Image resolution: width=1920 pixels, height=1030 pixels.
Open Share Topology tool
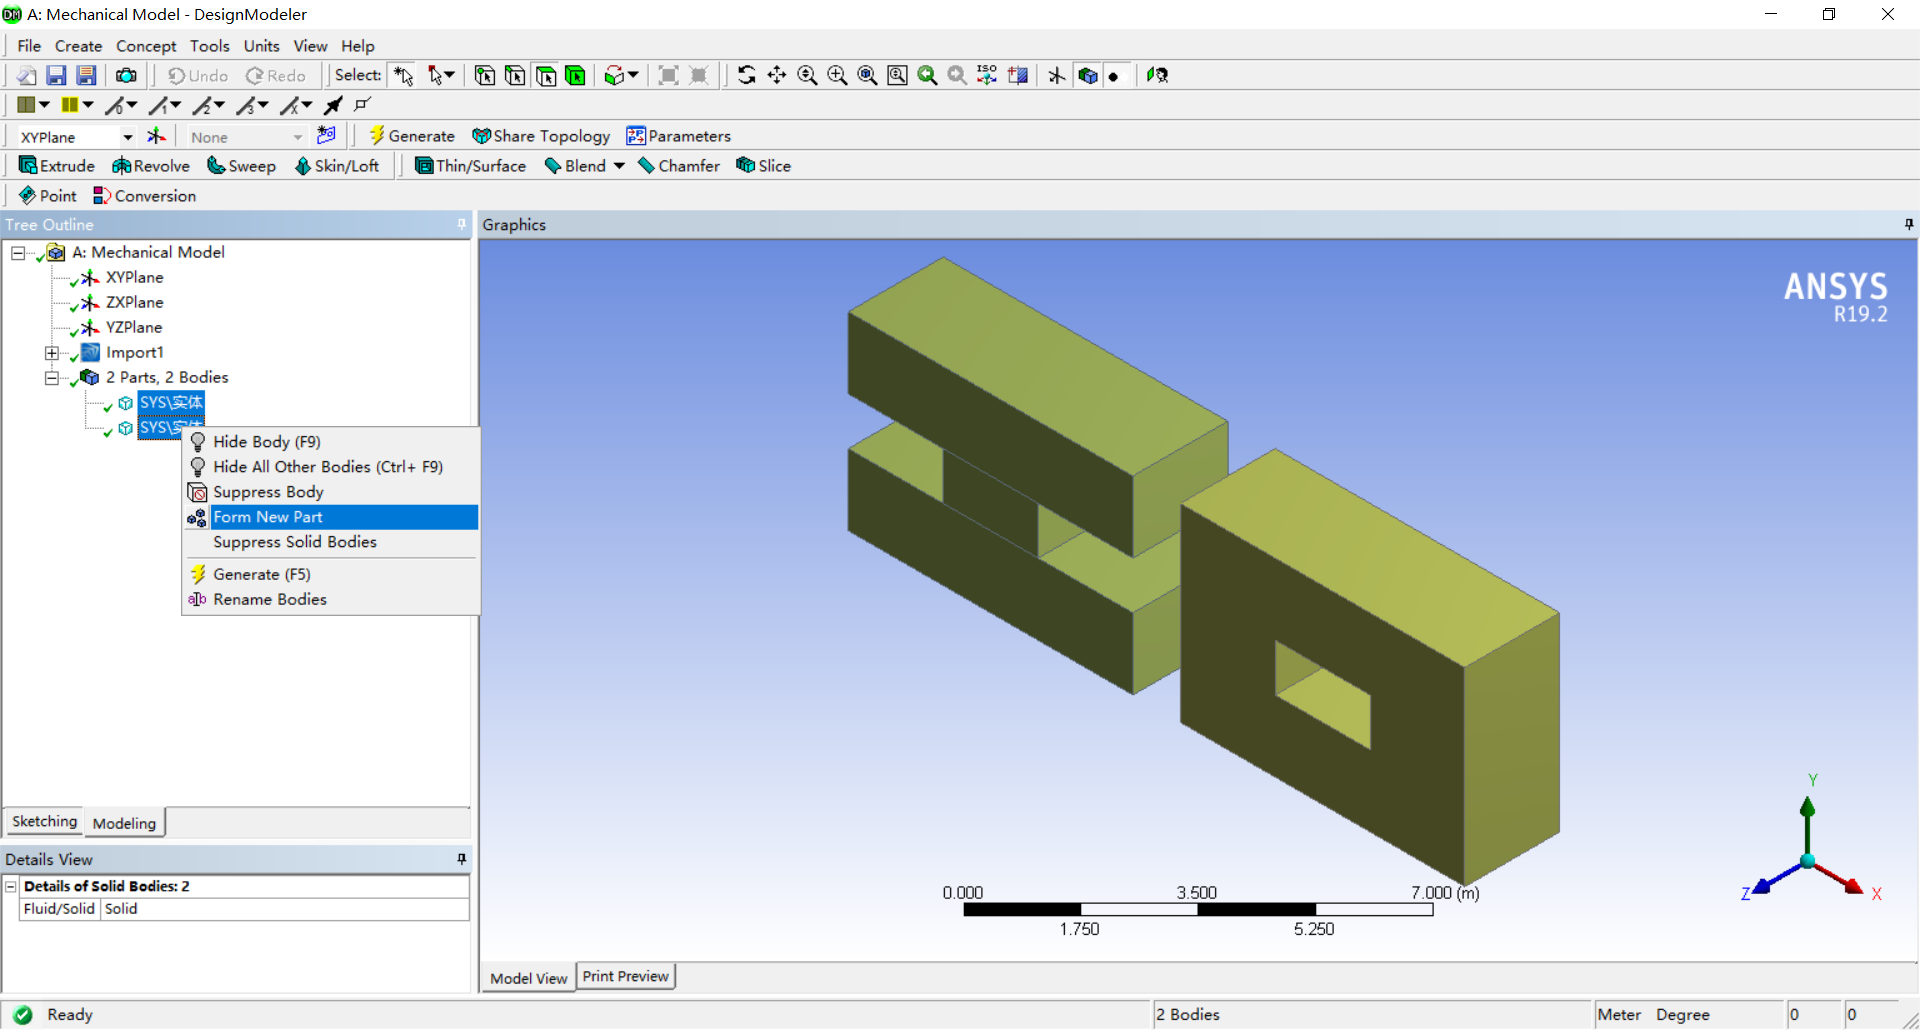pyautogui.click(x=541, y=136)
